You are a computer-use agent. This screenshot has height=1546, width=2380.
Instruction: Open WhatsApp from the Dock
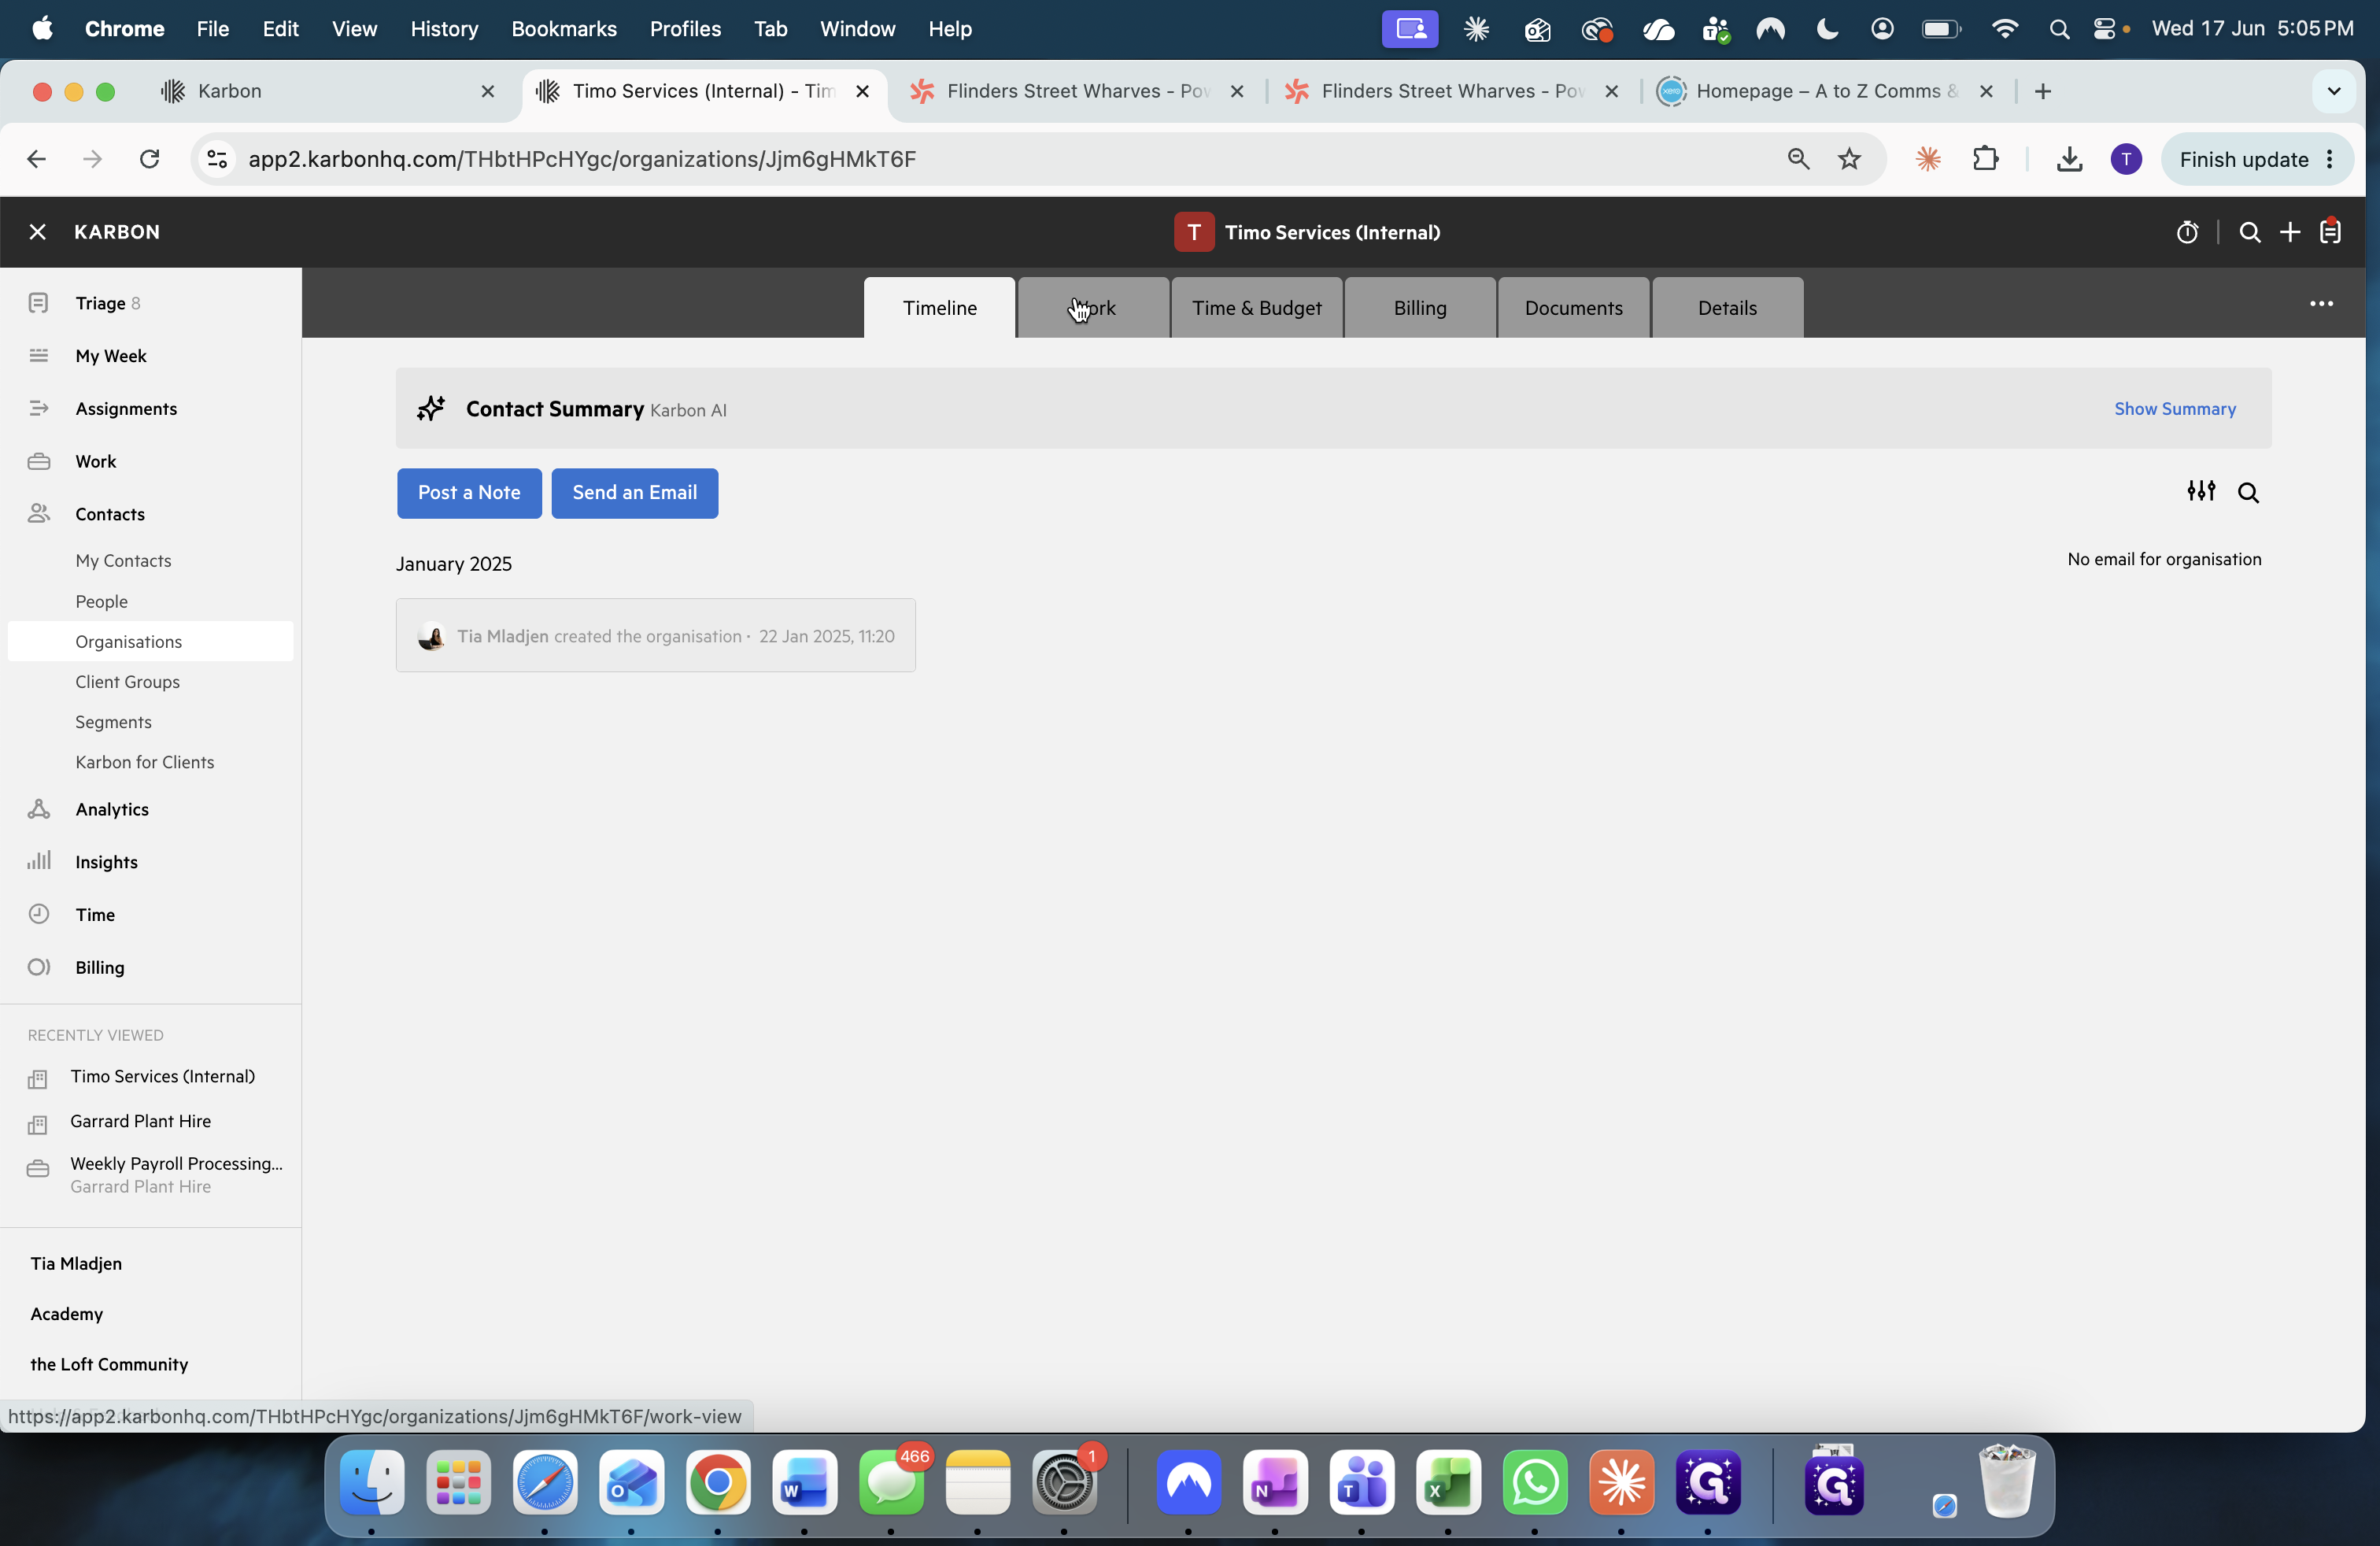pyautogui.click(x=1535, y=1482)
